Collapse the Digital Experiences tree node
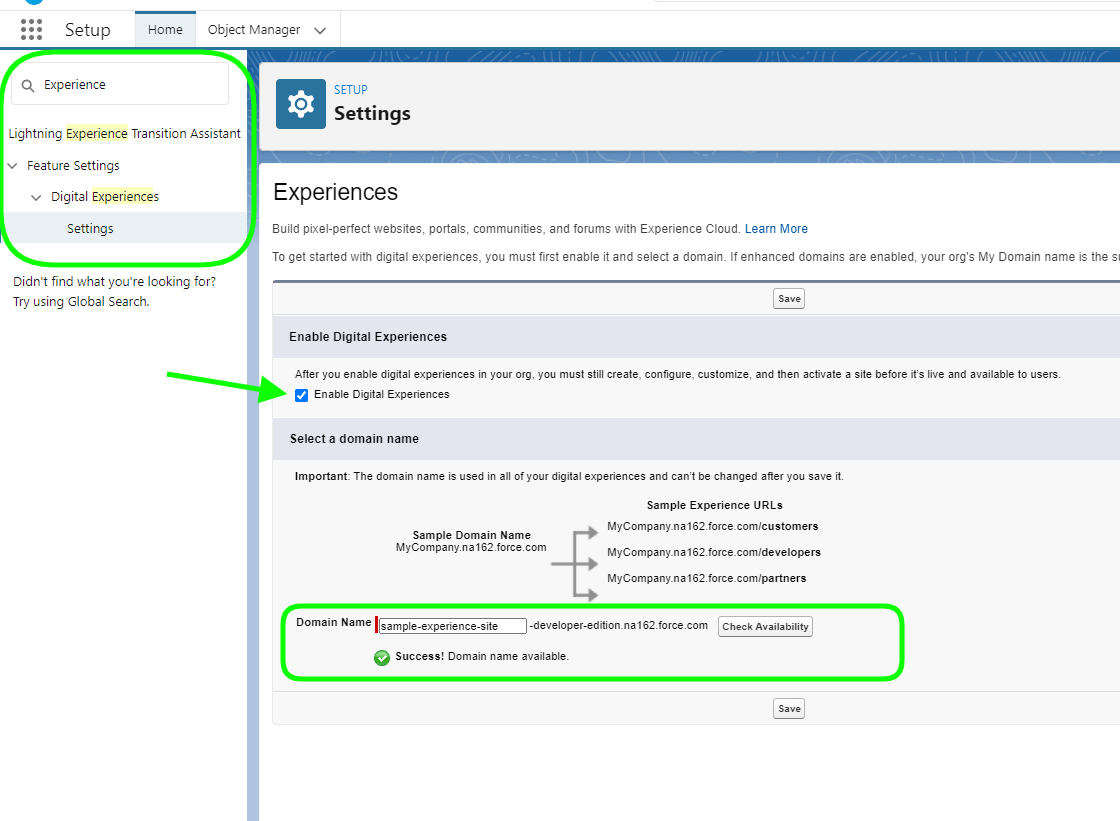The width and height of the screenshot is (1120, 821). click(37, 196)
